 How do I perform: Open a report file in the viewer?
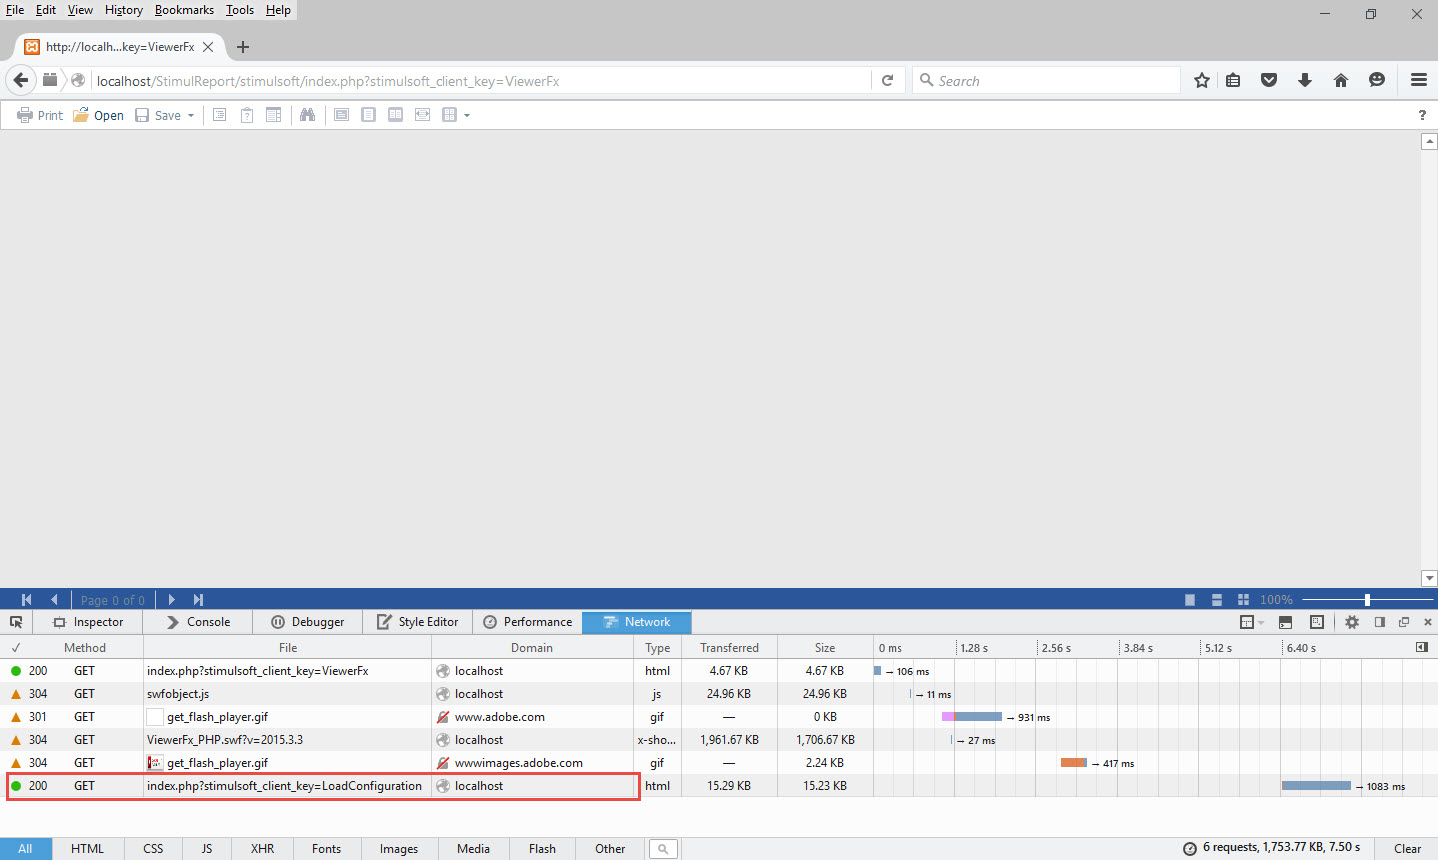pos(99,115)
